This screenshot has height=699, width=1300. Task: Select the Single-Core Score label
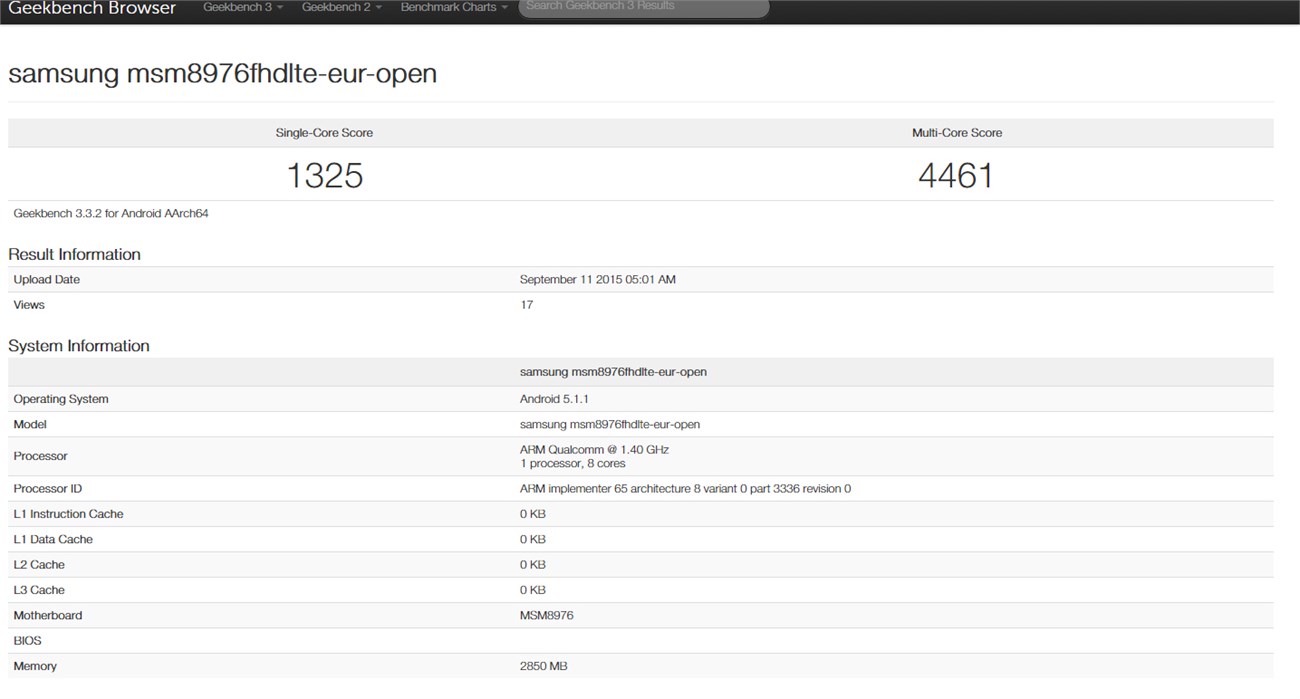click(x=324, y=133)
